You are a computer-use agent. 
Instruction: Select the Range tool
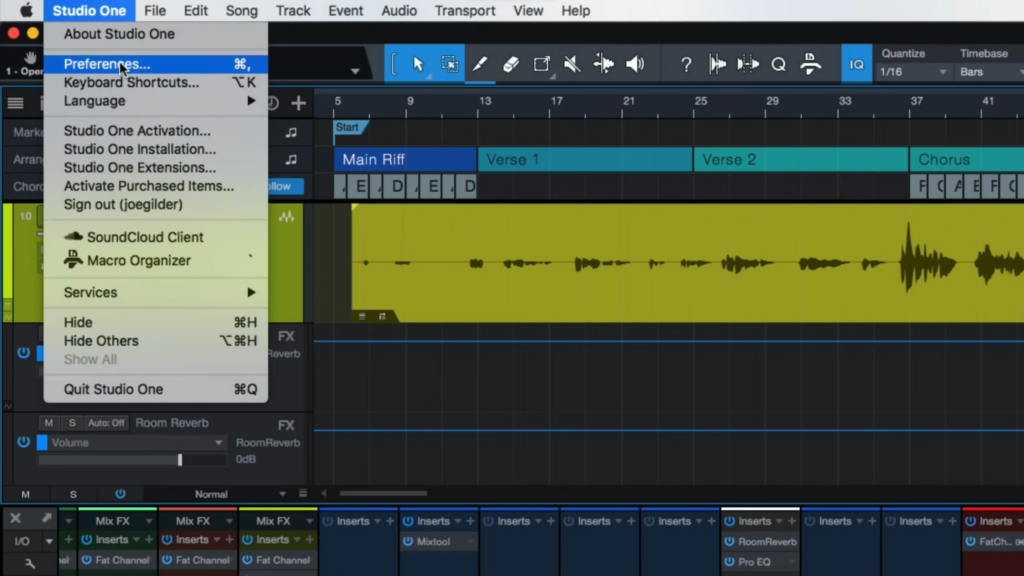[449, 64]
